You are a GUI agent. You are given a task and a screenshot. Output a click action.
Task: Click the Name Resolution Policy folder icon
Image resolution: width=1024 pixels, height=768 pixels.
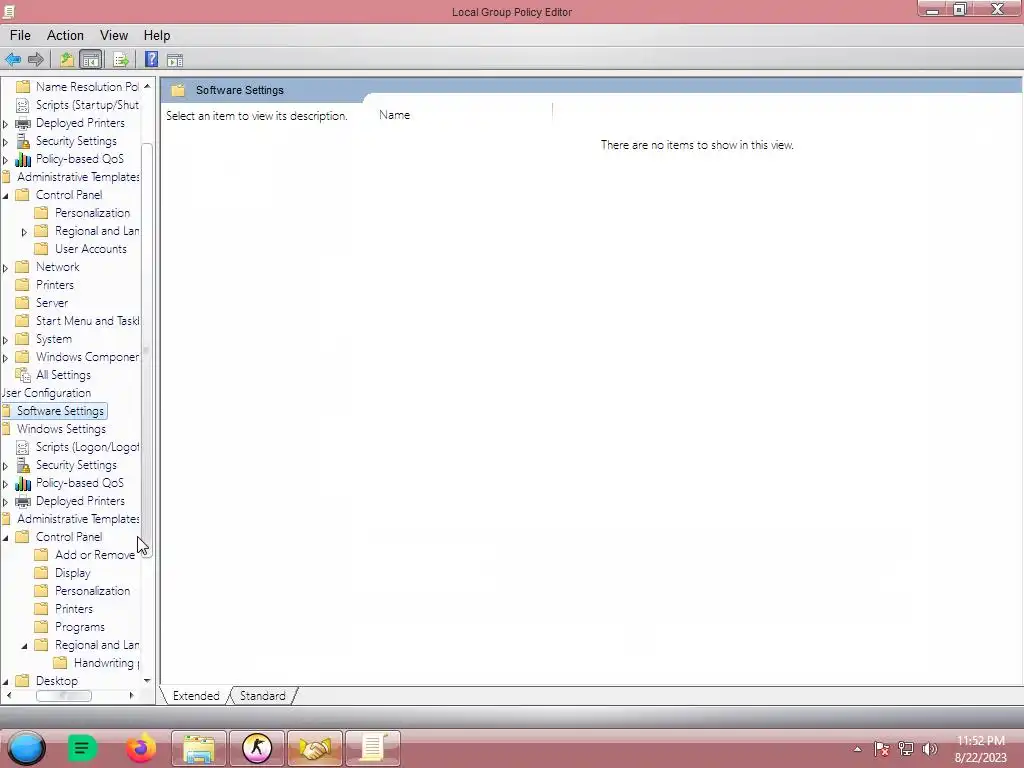23,87
